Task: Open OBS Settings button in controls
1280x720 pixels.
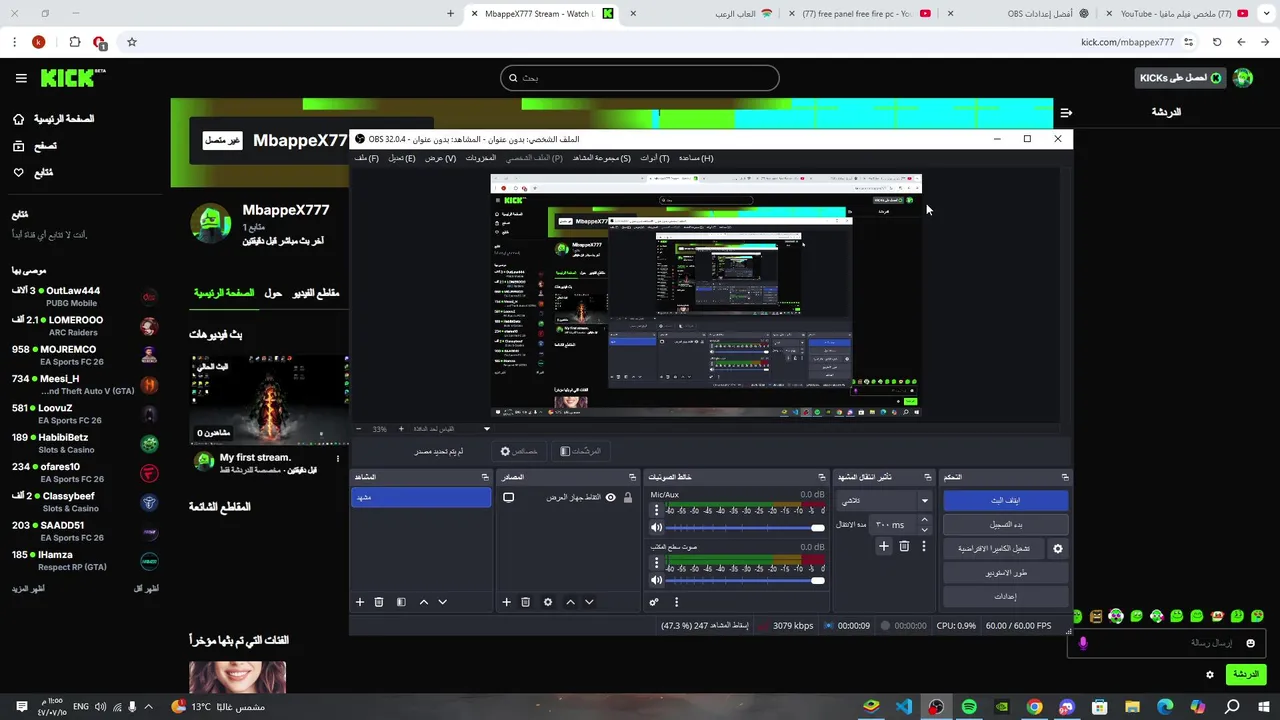Action: (1006, 597)
